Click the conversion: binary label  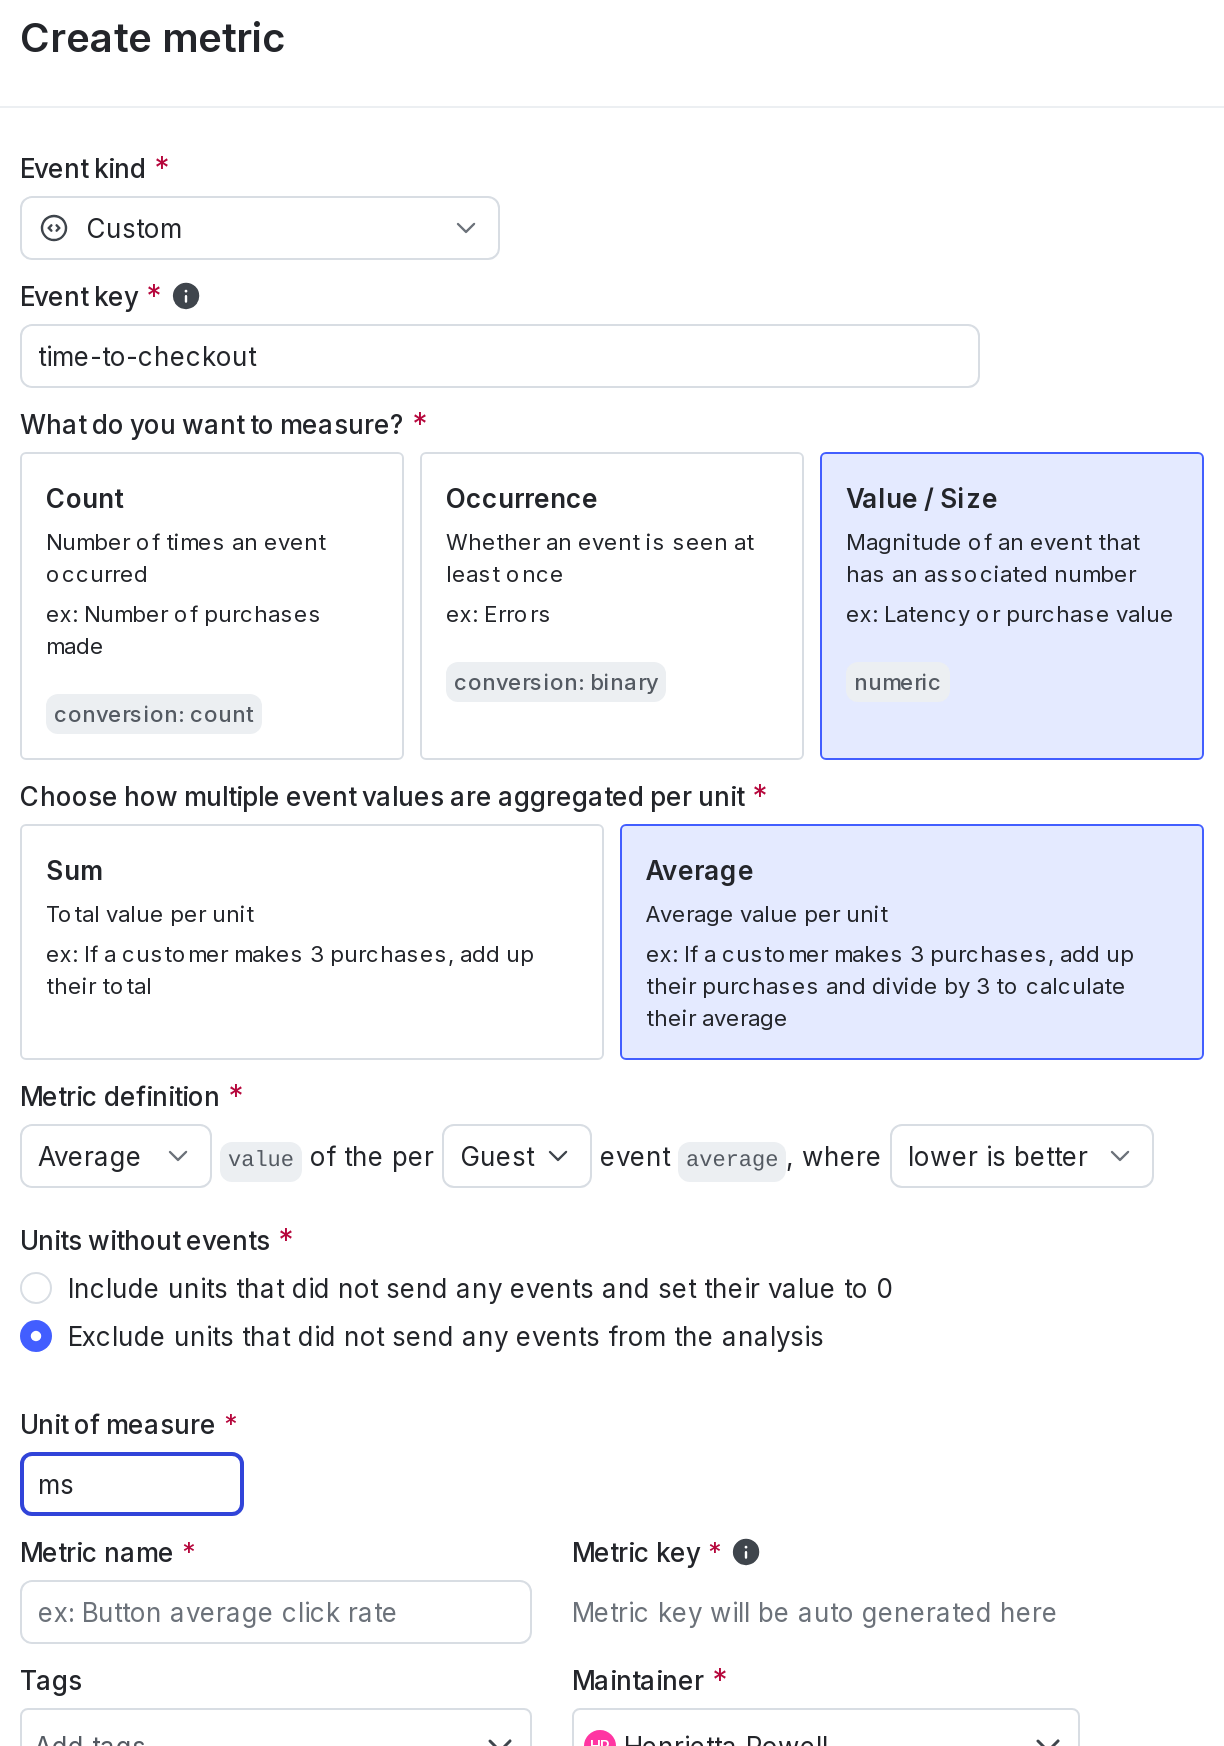(555, 682)
